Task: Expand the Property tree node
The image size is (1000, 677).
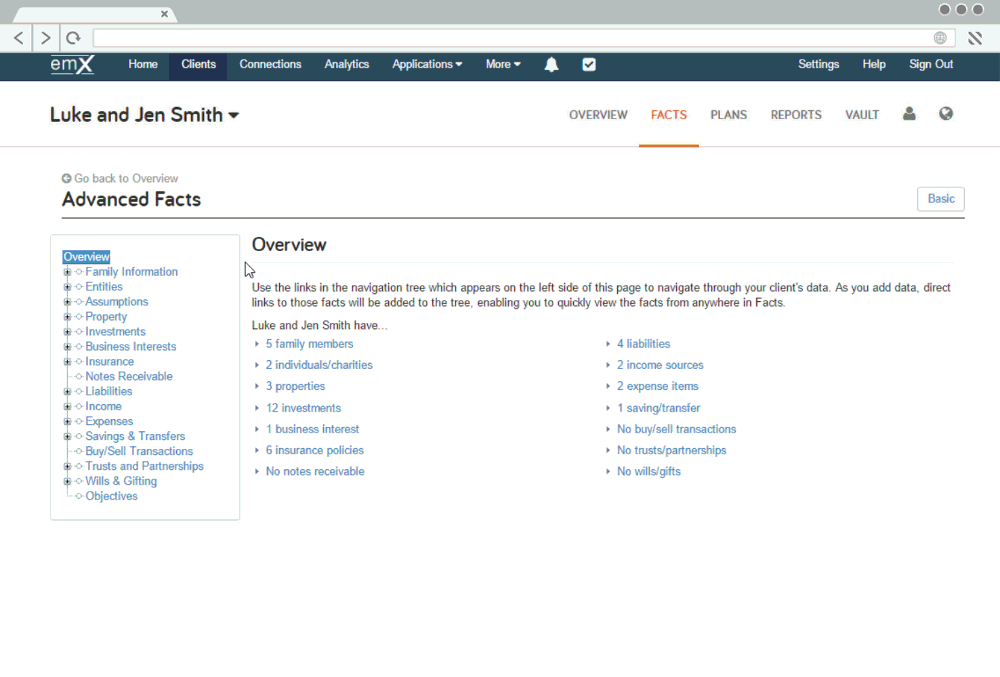Action: (x=67, y=317)
